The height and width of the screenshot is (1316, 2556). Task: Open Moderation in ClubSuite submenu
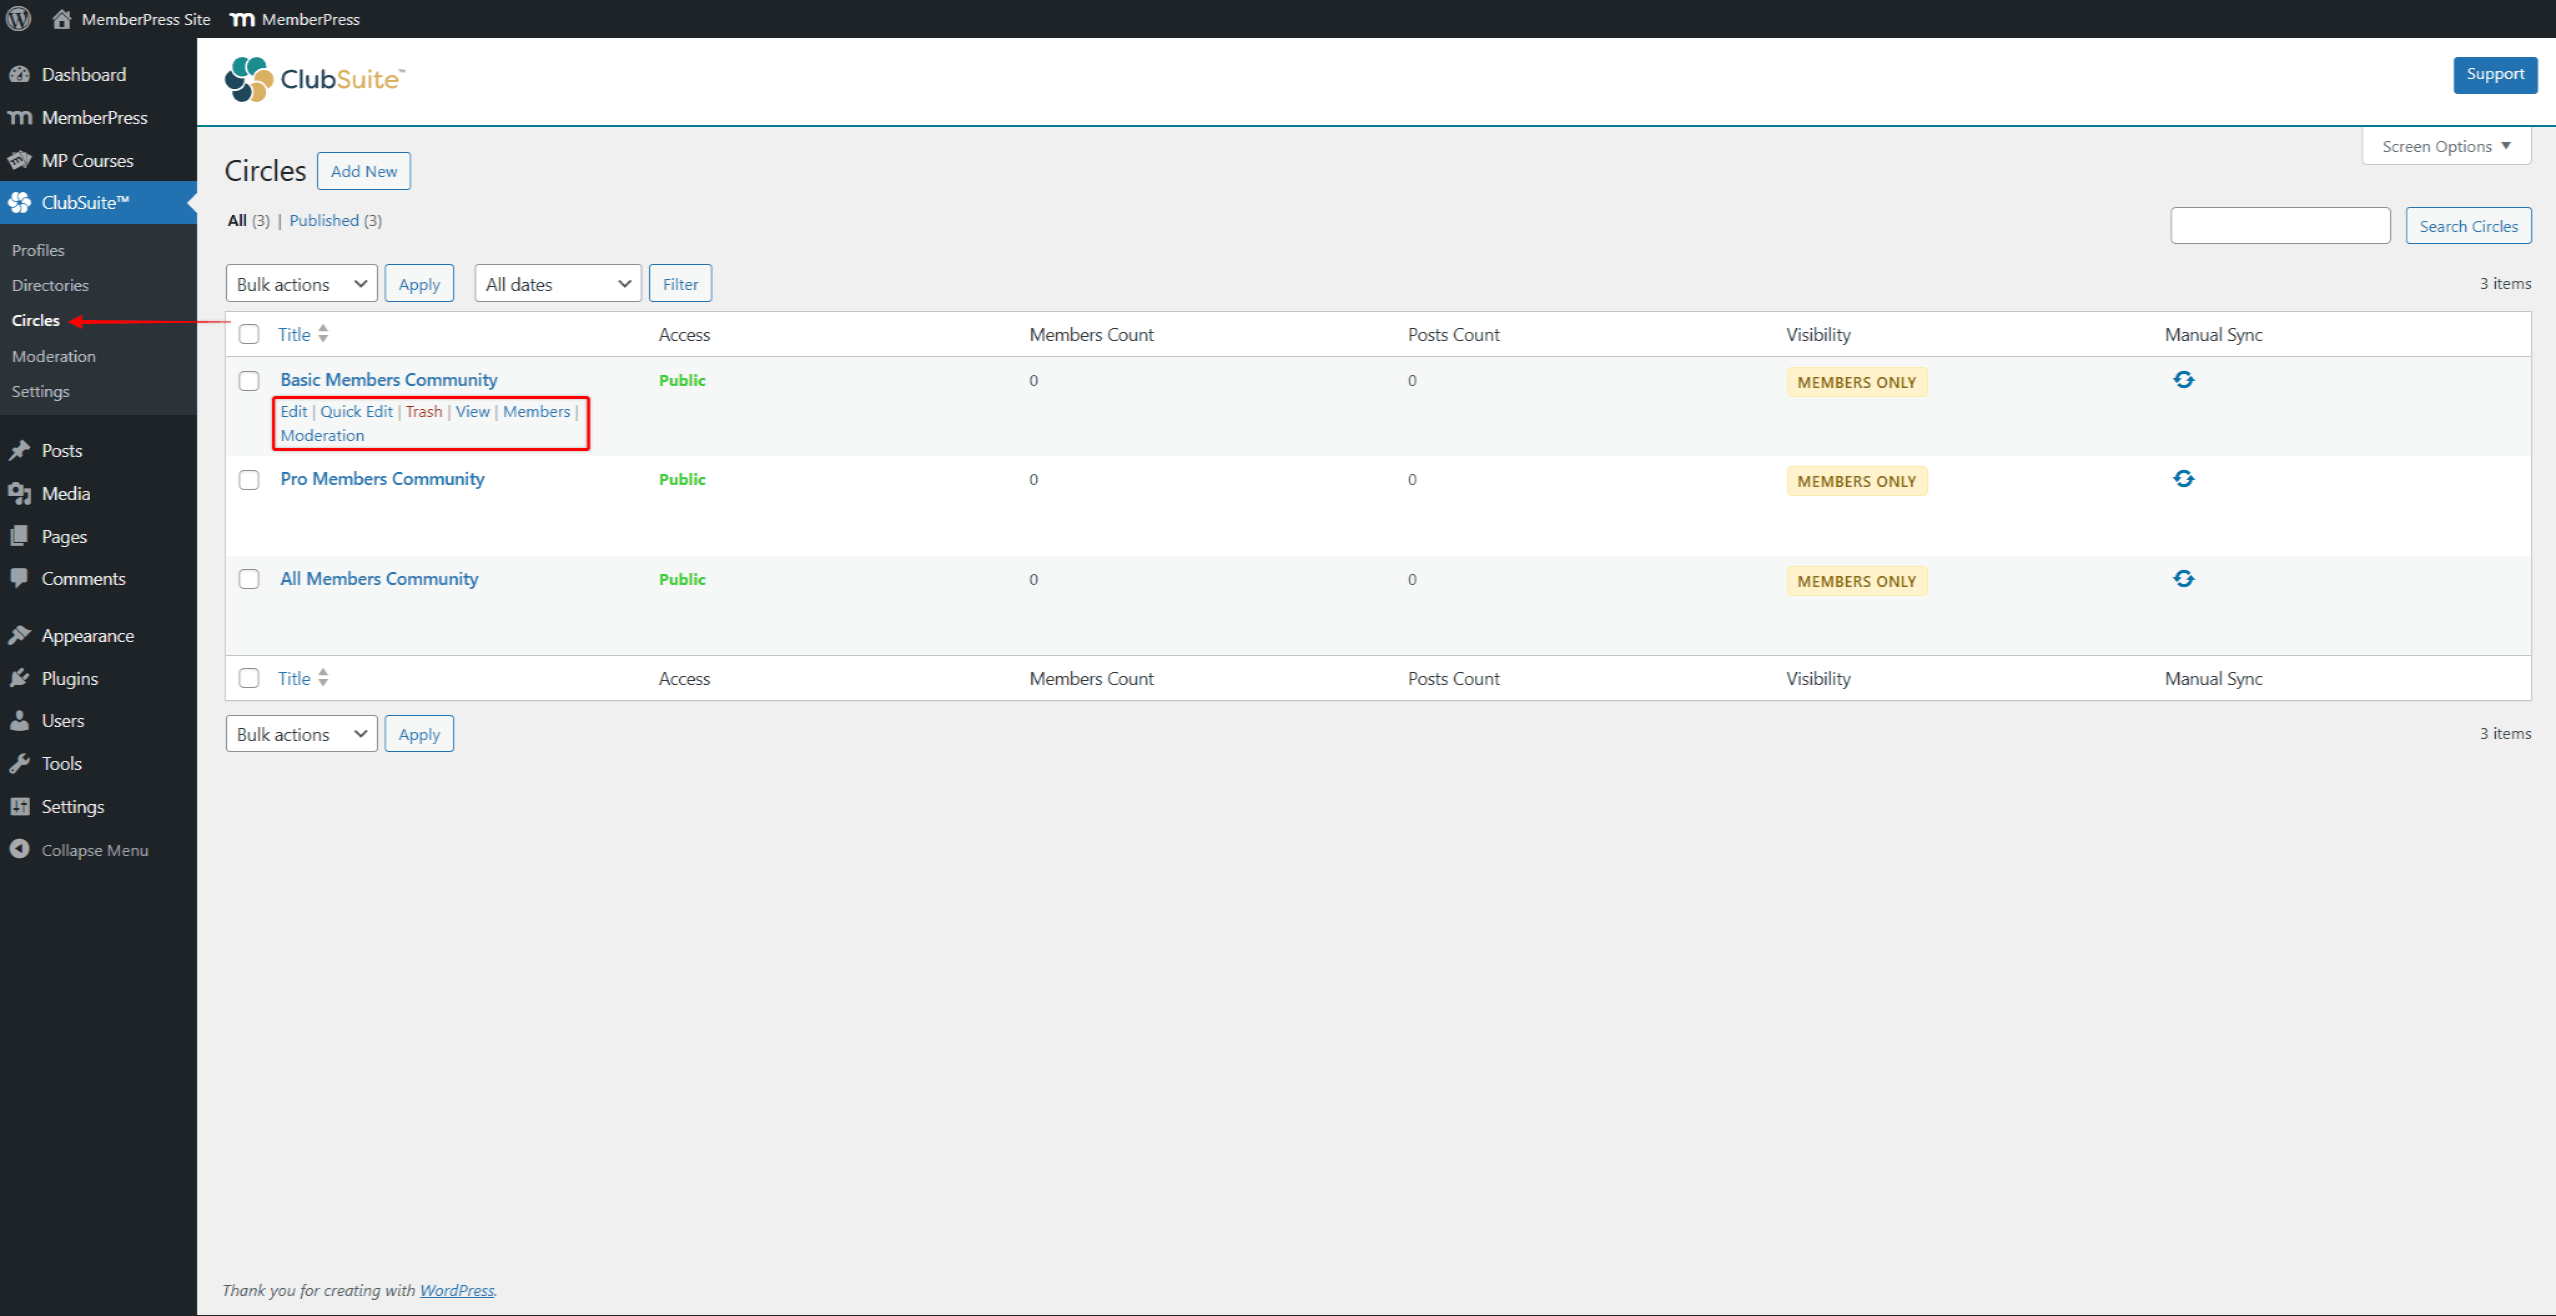(x=54, y=356)
